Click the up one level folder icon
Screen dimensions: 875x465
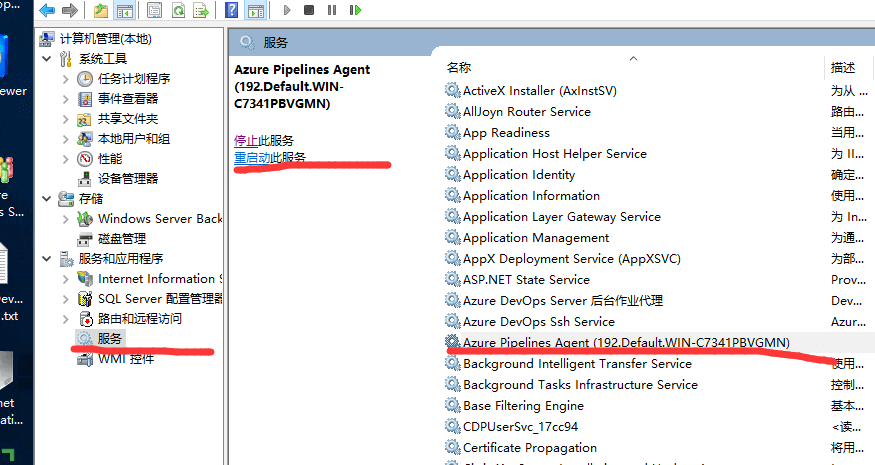point(101,11)
